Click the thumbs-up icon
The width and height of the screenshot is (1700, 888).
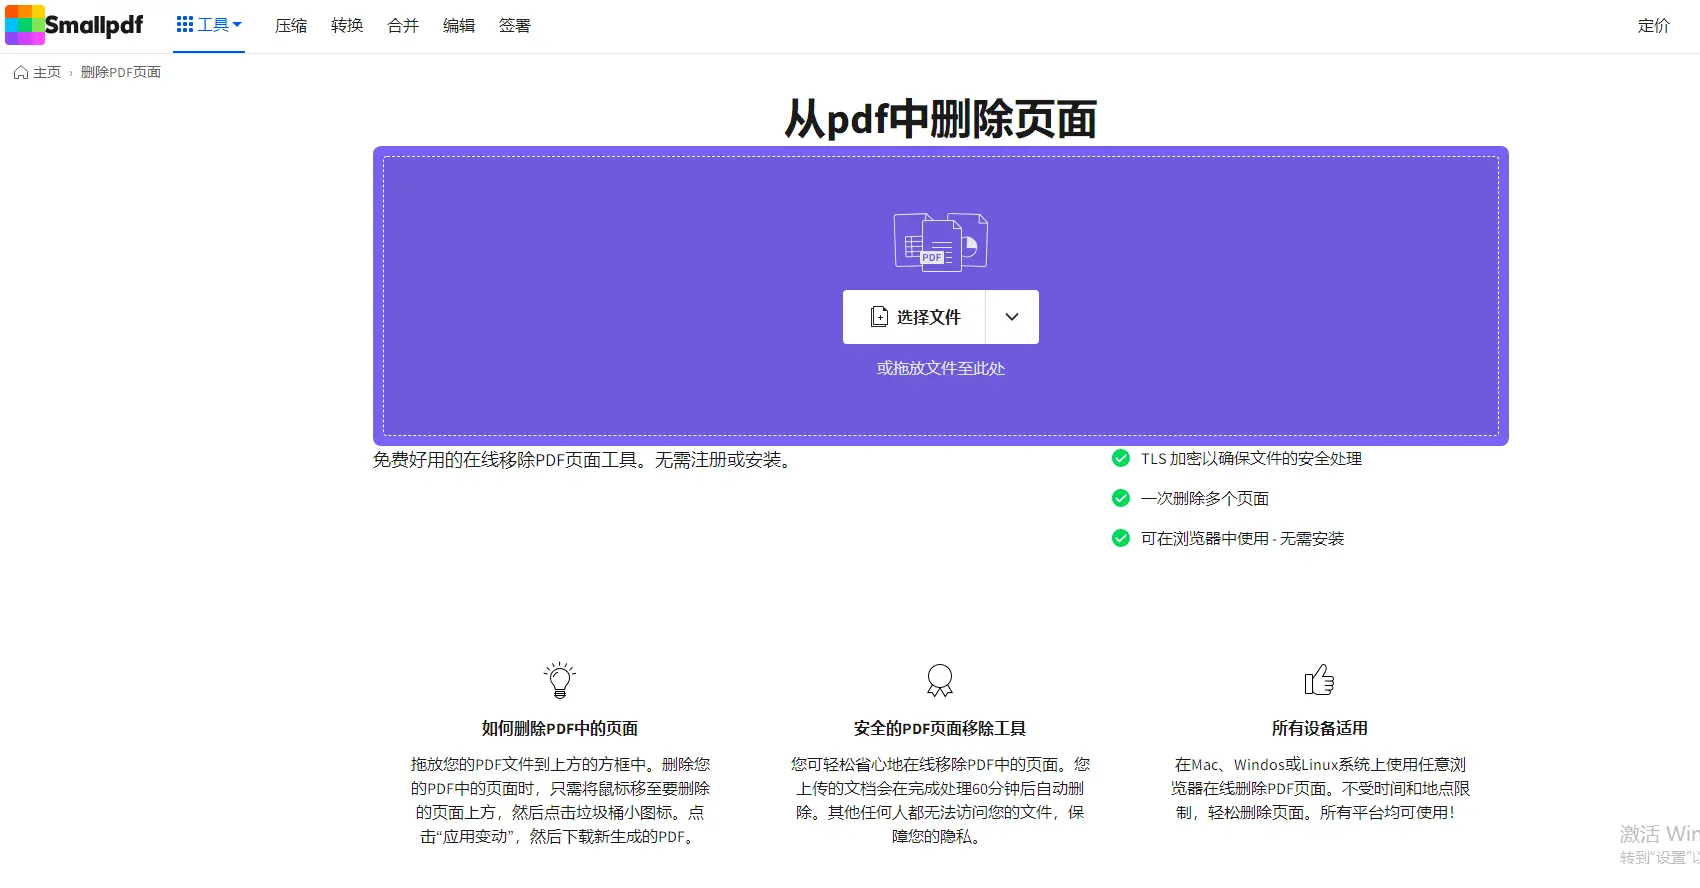point(1320,680)
